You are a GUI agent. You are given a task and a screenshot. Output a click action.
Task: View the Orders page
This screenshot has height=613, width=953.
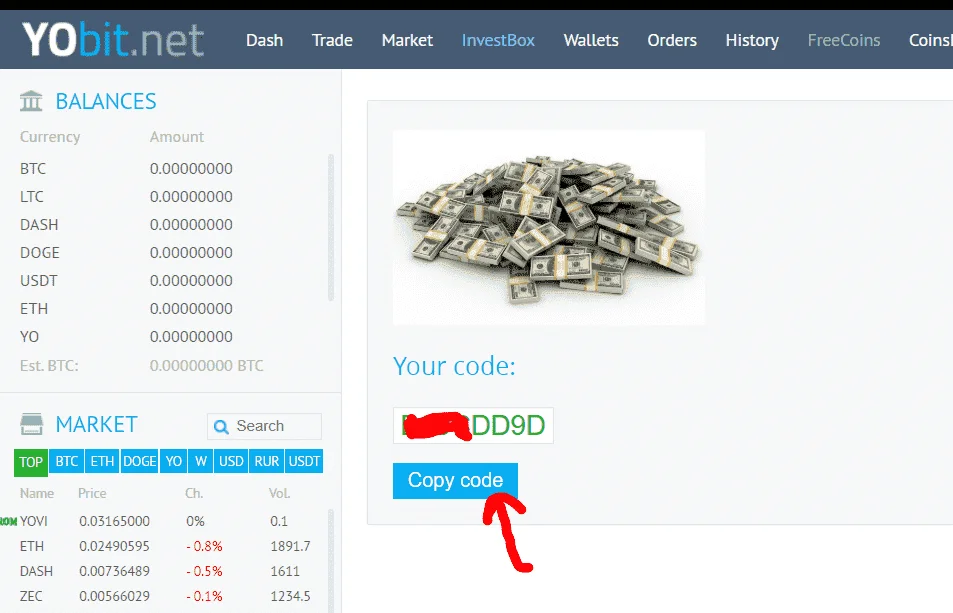[x=672, y=40]
